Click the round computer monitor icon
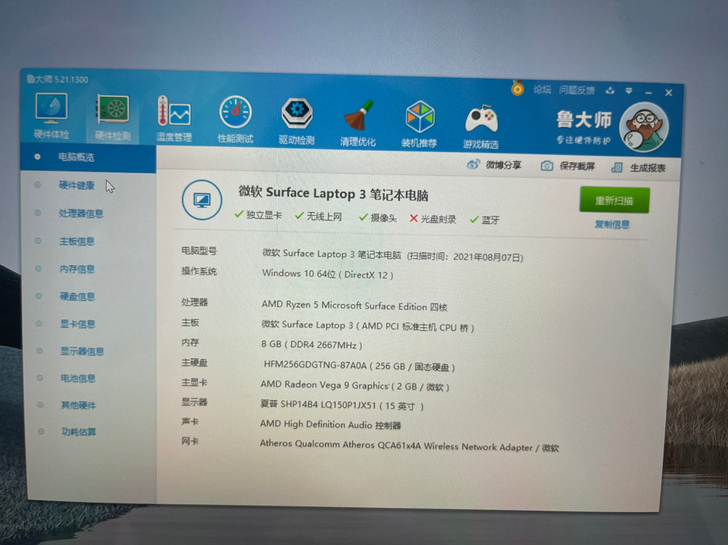 pos(202,200)
